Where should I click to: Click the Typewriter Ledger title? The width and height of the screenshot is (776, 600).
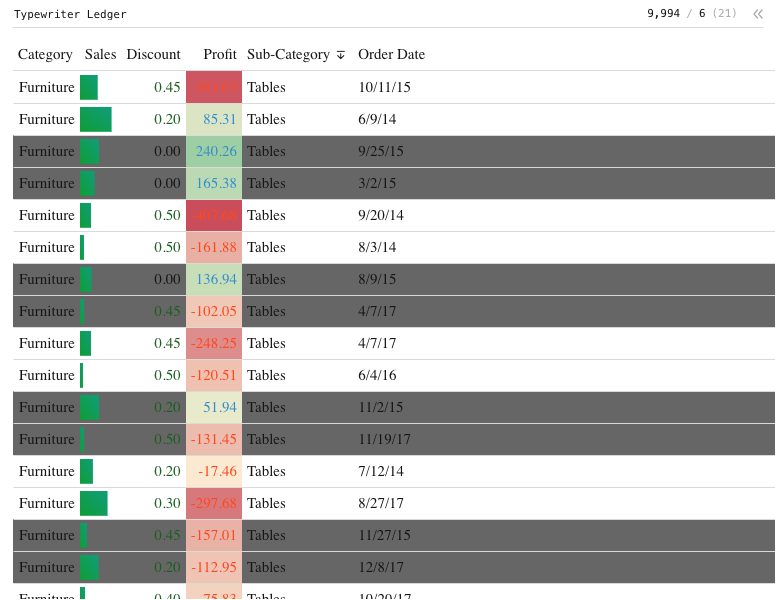tap(70, 14)
